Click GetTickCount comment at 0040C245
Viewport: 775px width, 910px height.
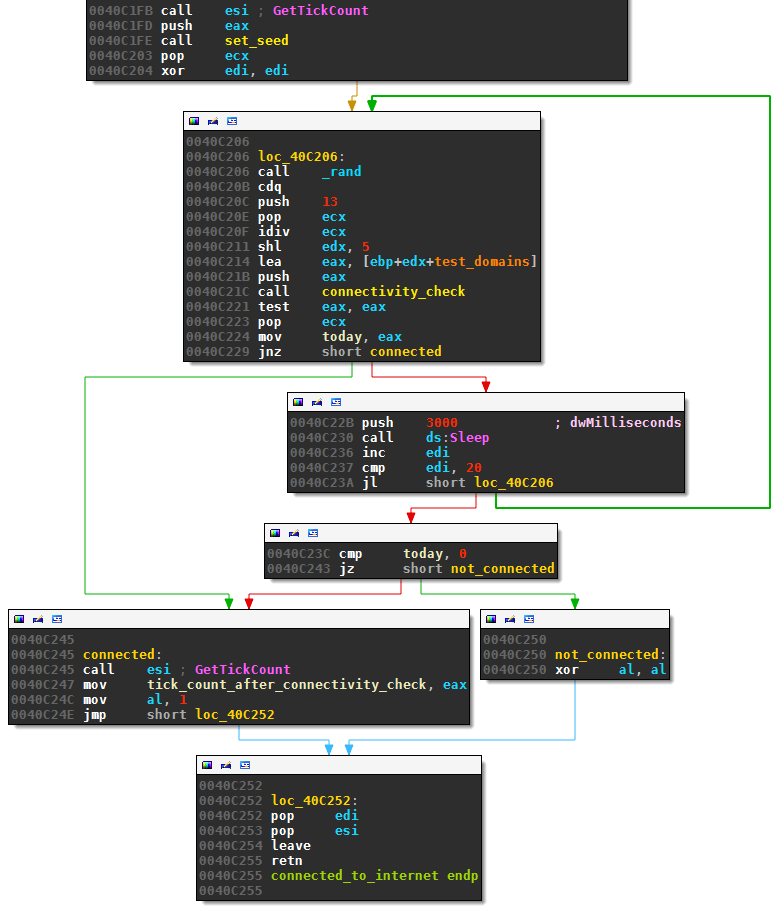pos(243,670)
